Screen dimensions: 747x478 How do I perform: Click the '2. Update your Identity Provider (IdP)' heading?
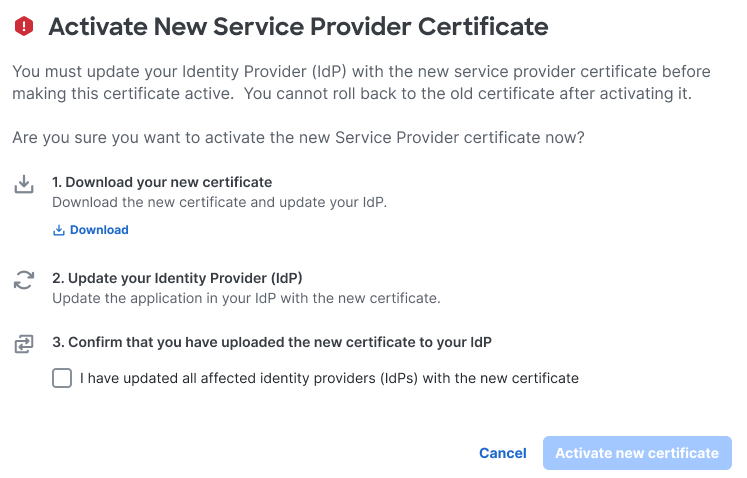coord(177,278)
